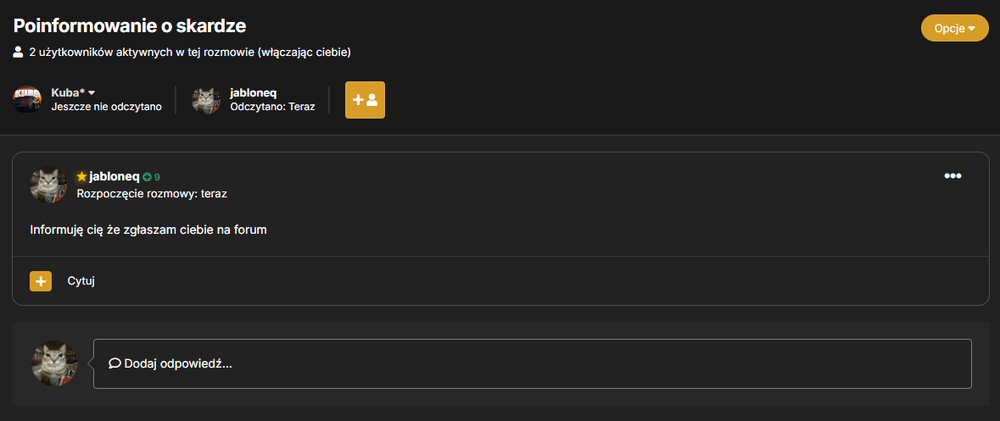This screenshot has width=1000, height=421.
Task: Click the user icon beside active users count
Action: tap(18, 52)
